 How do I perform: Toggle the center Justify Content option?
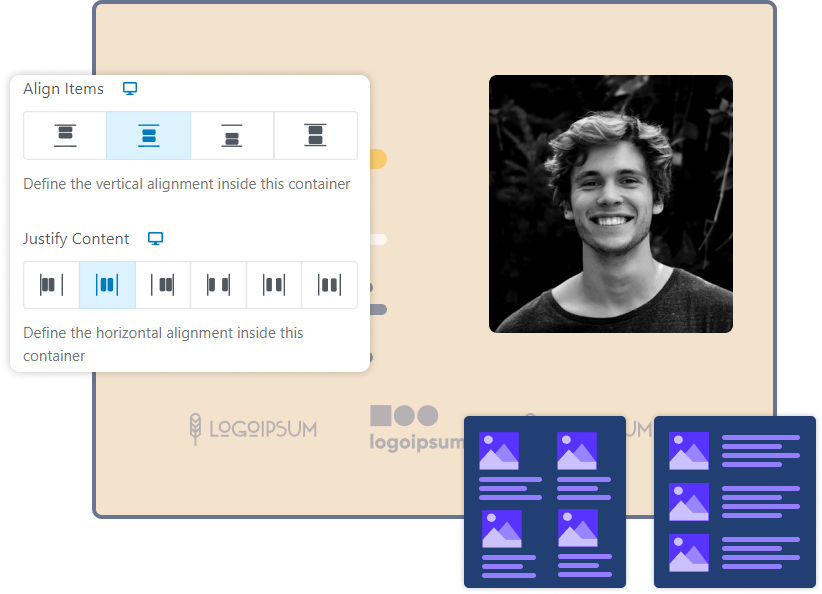pos(107,285)
